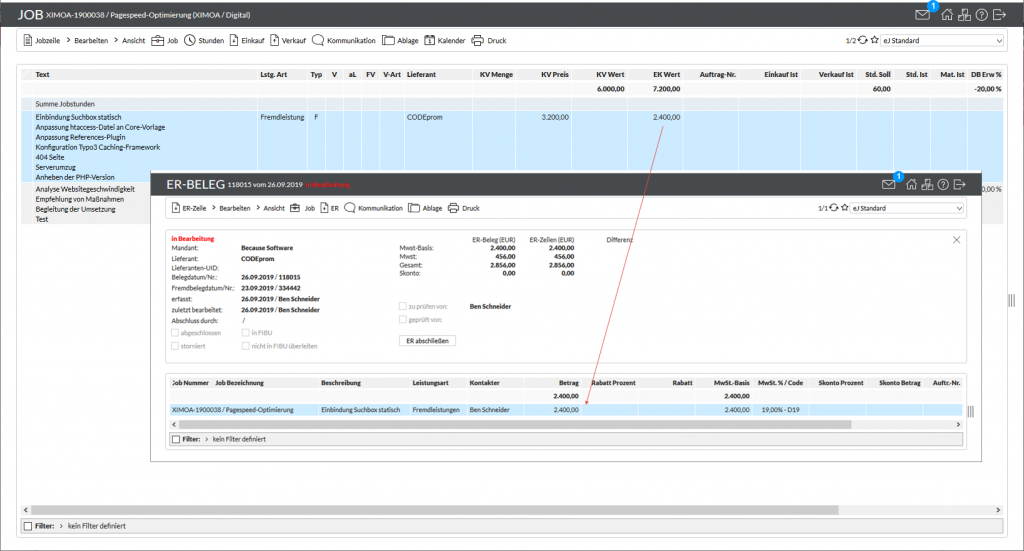Open Druck printer in JOB toolbar
1024x551 pixels.
pos(489,40)
